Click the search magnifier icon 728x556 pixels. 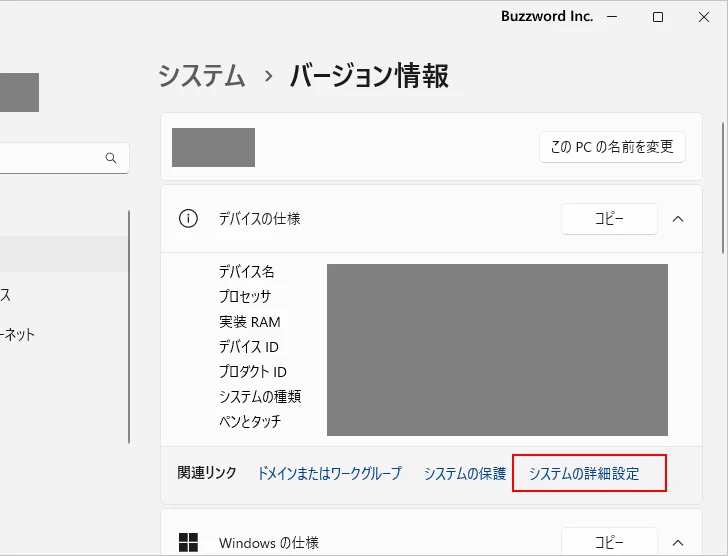111,158
